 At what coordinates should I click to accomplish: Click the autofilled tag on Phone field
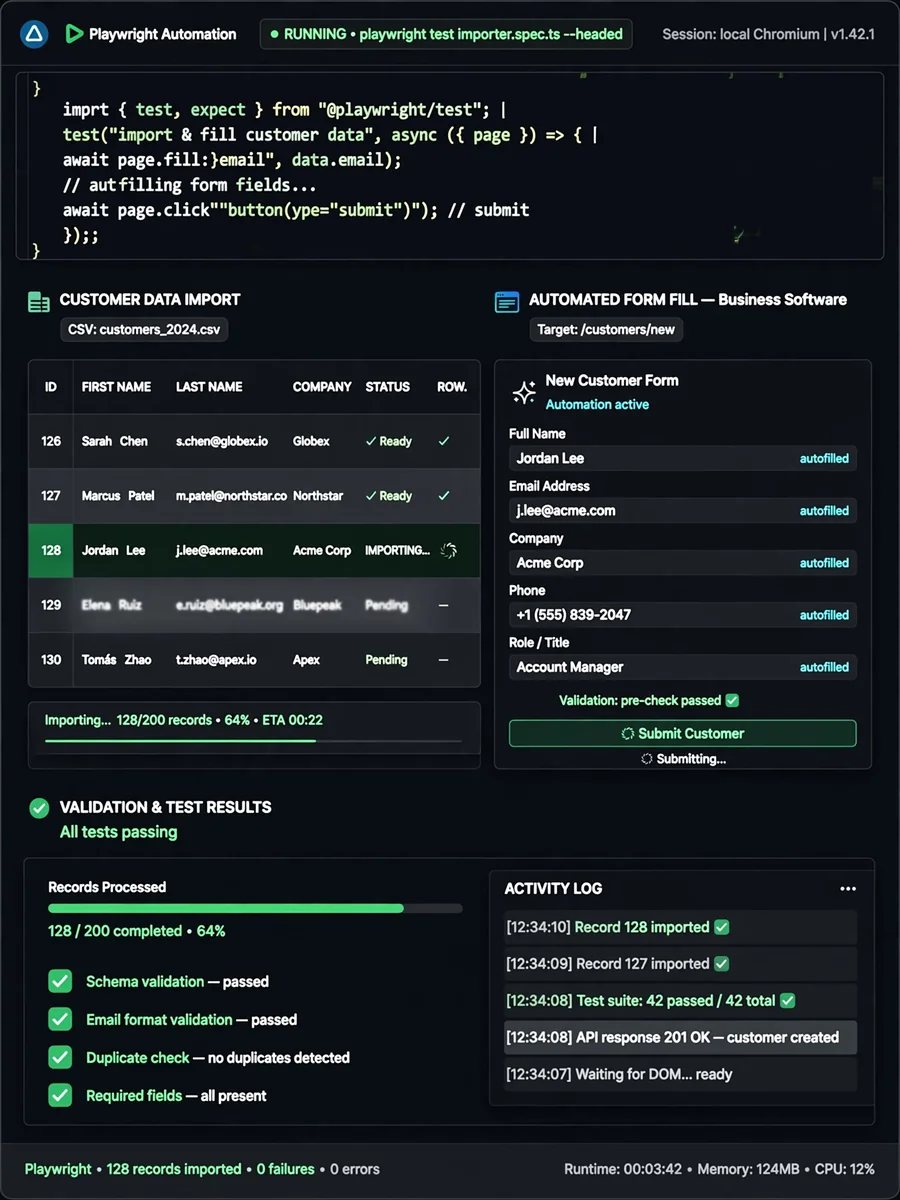pyautogui.click(x=824, y=615)
